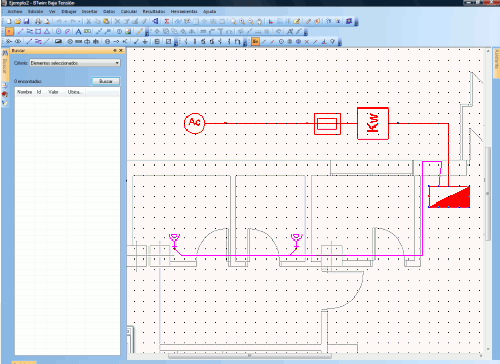Open the Calcular menu
Viewport: 500px width, 364px height.
(129, 12)
